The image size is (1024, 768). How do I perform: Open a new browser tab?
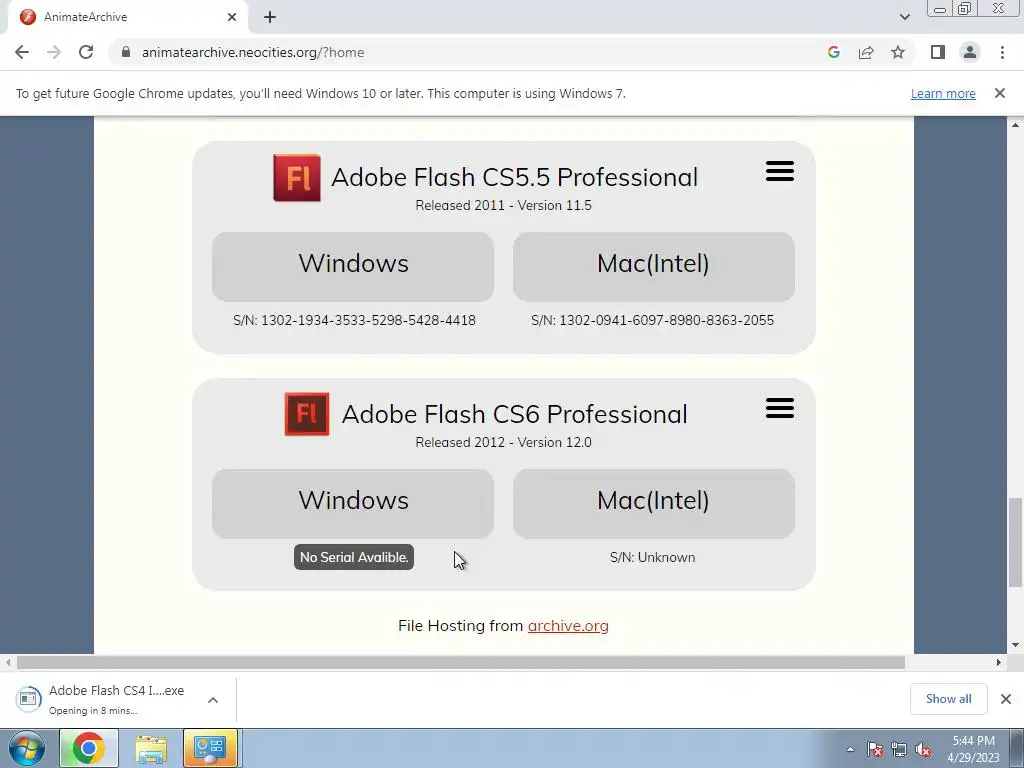click(270, 17)
